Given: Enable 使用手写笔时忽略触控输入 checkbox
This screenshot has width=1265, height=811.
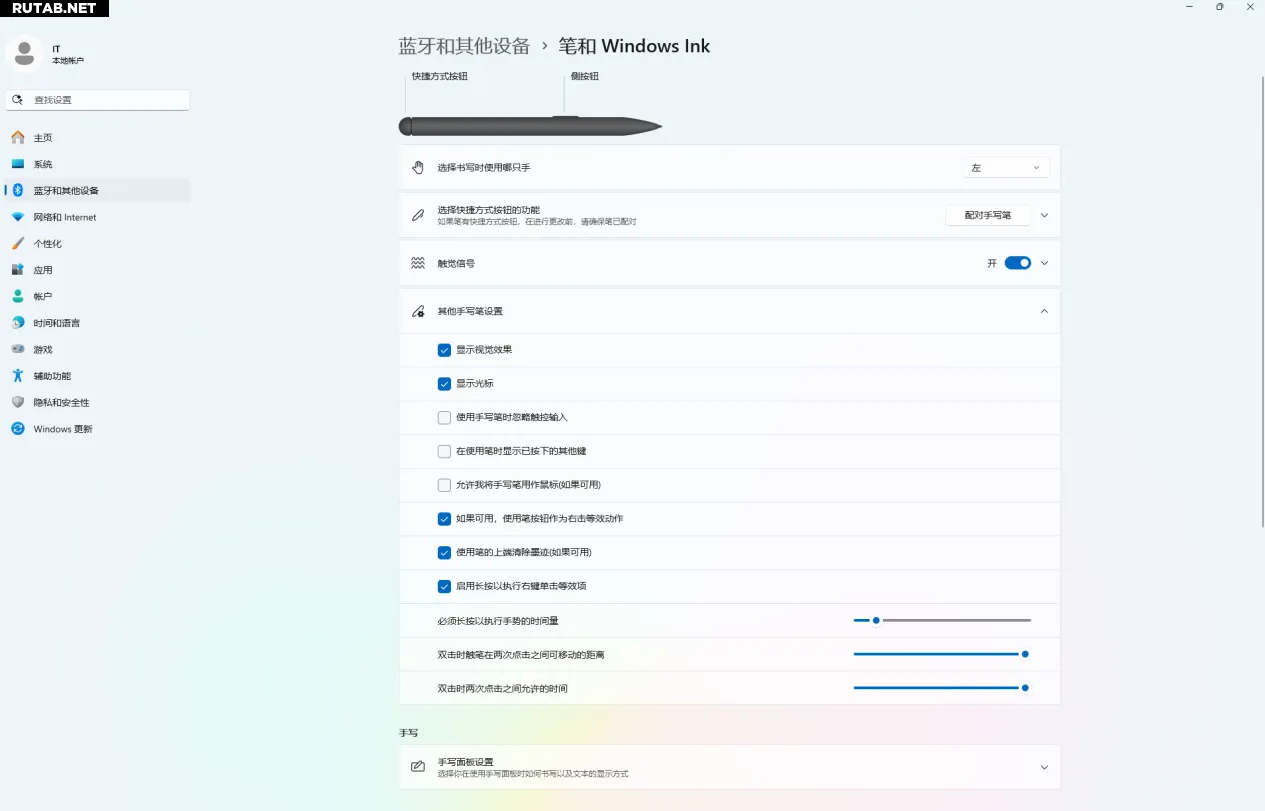Looking at the screenshot, I should [444, 417].
